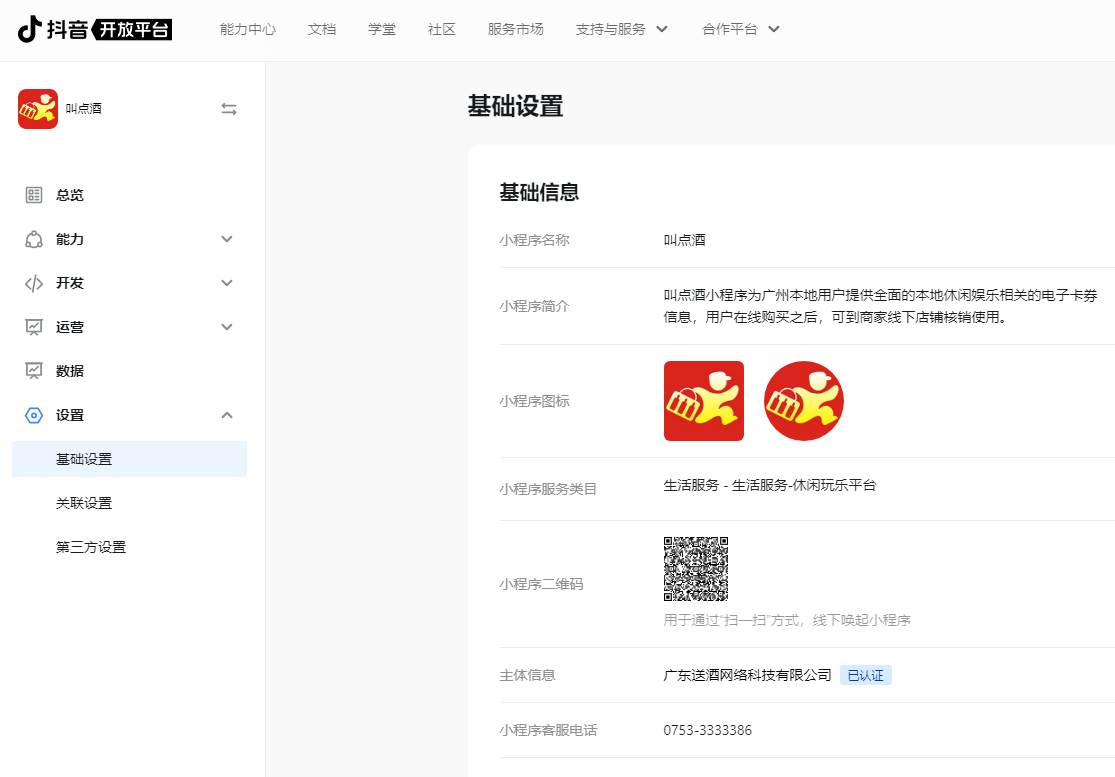Click the 运营 operations chart icon
1115x777 pixels.
33,327
